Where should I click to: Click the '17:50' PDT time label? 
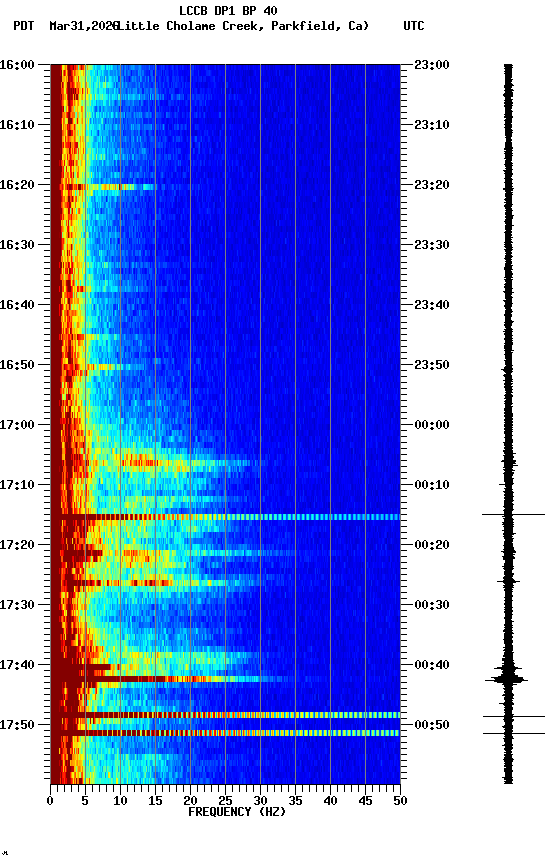tap(17, 725)
